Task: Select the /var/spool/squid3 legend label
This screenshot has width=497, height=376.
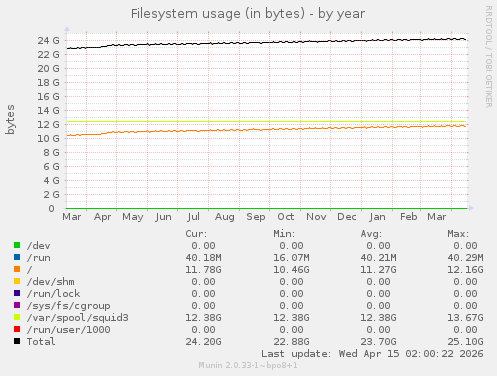Action: pos(78,318)
